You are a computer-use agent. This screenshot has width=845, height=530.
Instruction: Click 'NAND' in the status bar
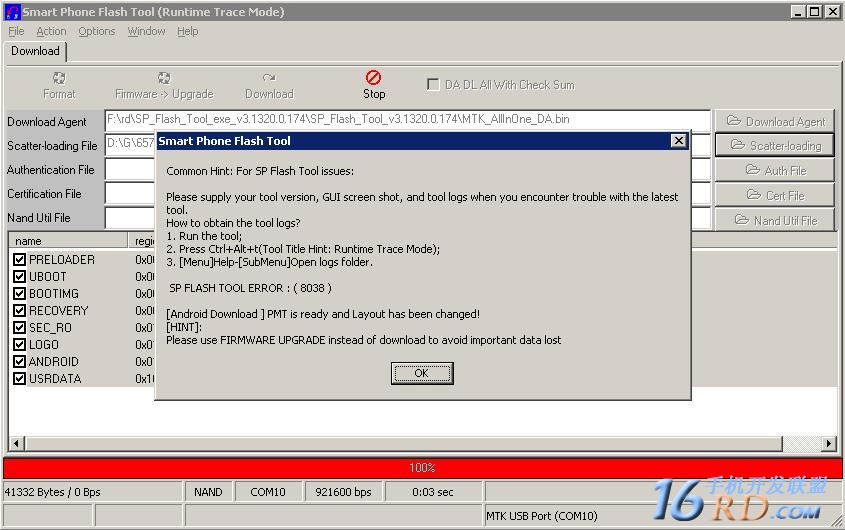tap(209, 492)
